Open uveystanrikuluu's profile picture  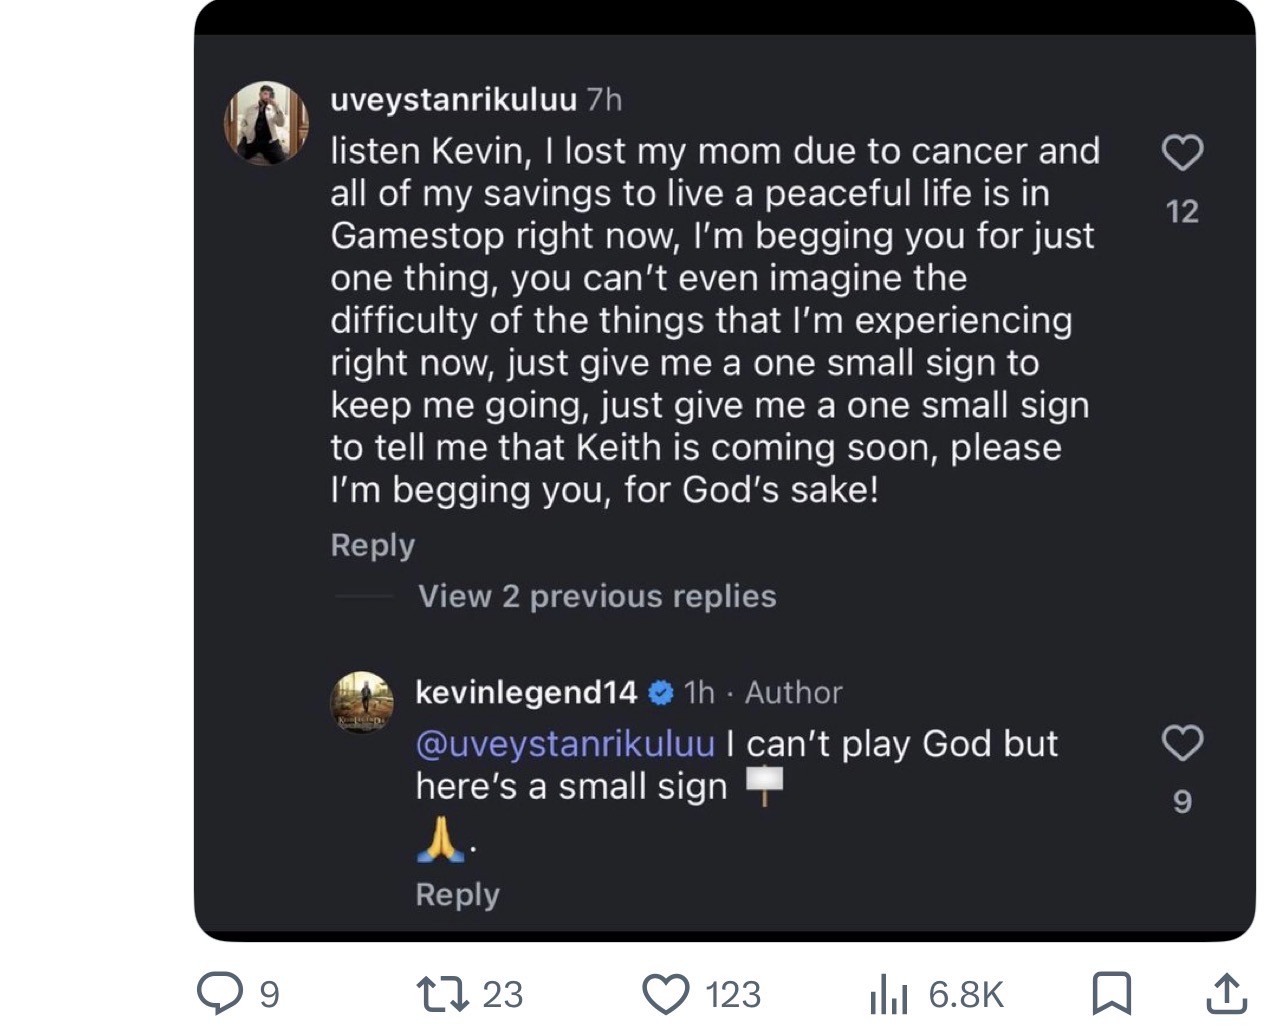pos(266,122)
